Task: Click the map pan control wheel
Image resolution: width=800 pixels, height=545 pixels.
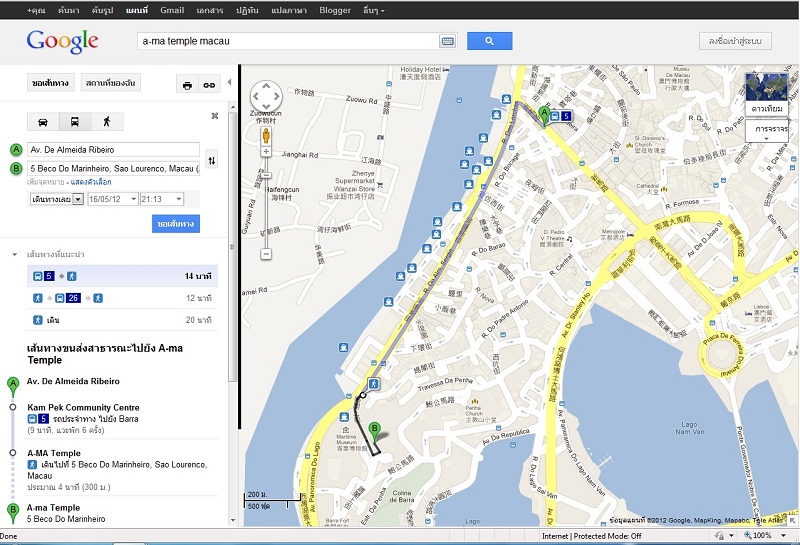Action: pyautogui.click(x=266, y=95)
